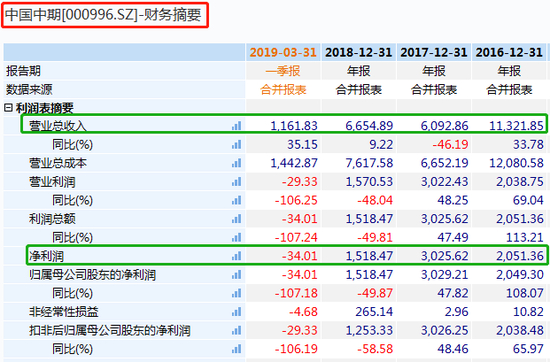Click the 净利润 row label
The image size is (550, 362).
[46, 256]
